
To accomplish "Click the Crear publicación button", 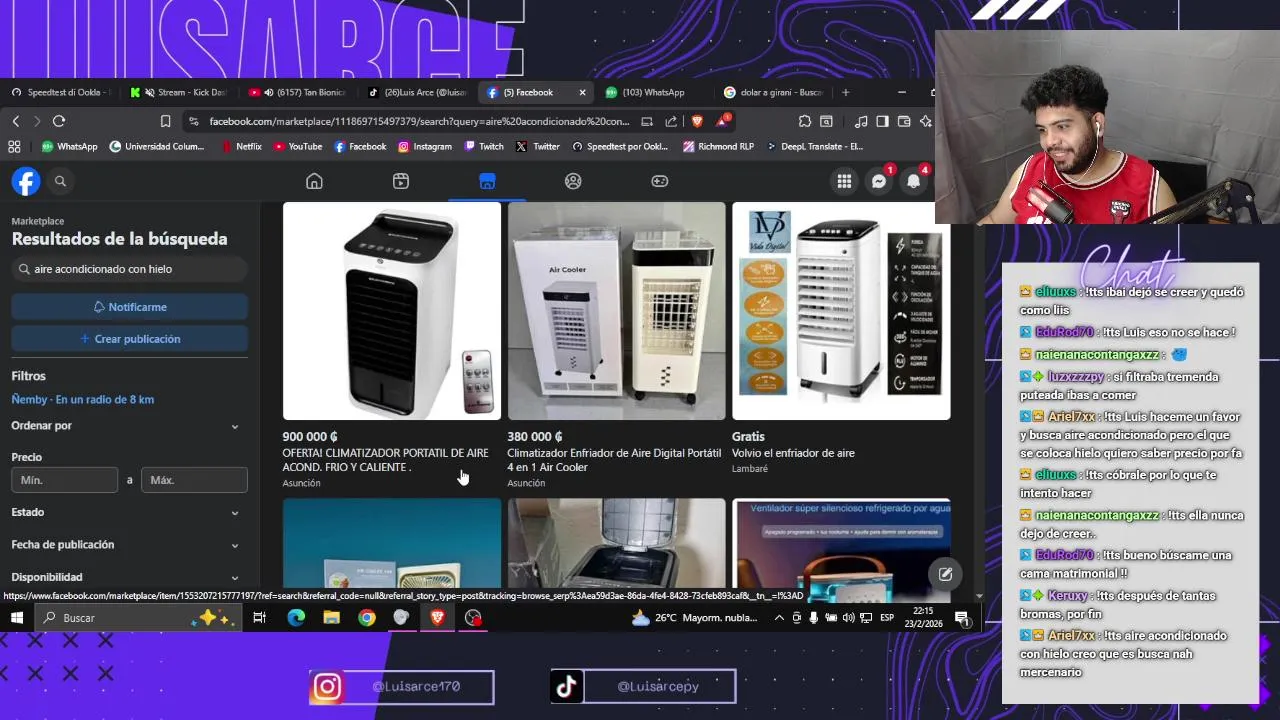I will pyautogui.click(x=129, y=339).
